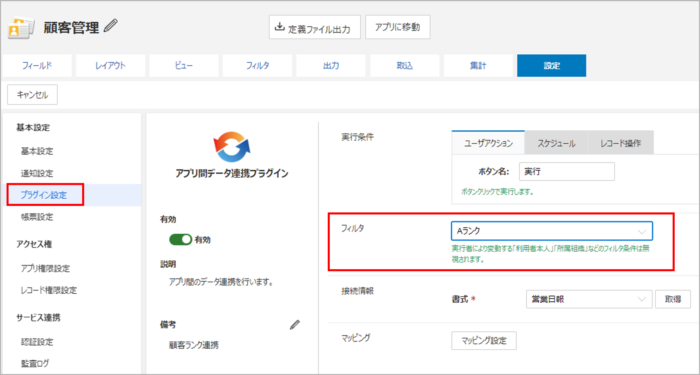
Task: Click the ボタン名 input field
Action: (x=567, y=172)
